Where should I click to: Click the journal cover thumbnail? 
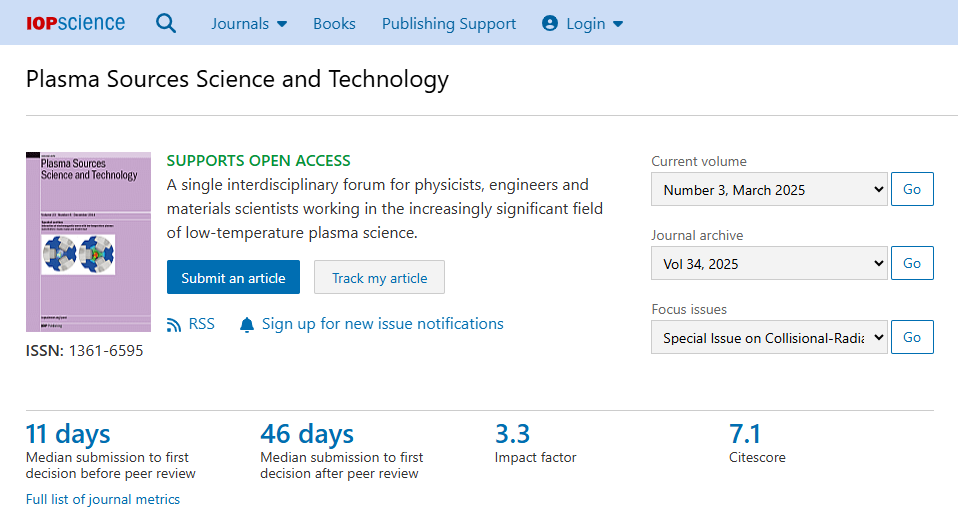(89, 242)
